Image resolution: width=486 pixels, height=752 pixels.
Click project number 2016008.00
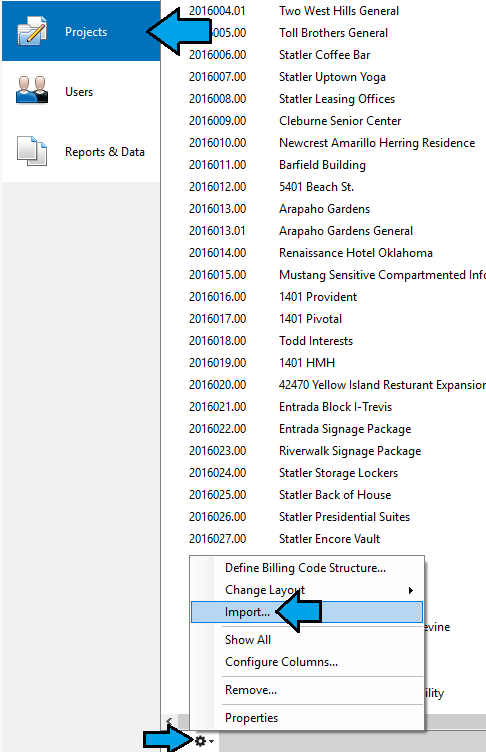pos(217,99)
